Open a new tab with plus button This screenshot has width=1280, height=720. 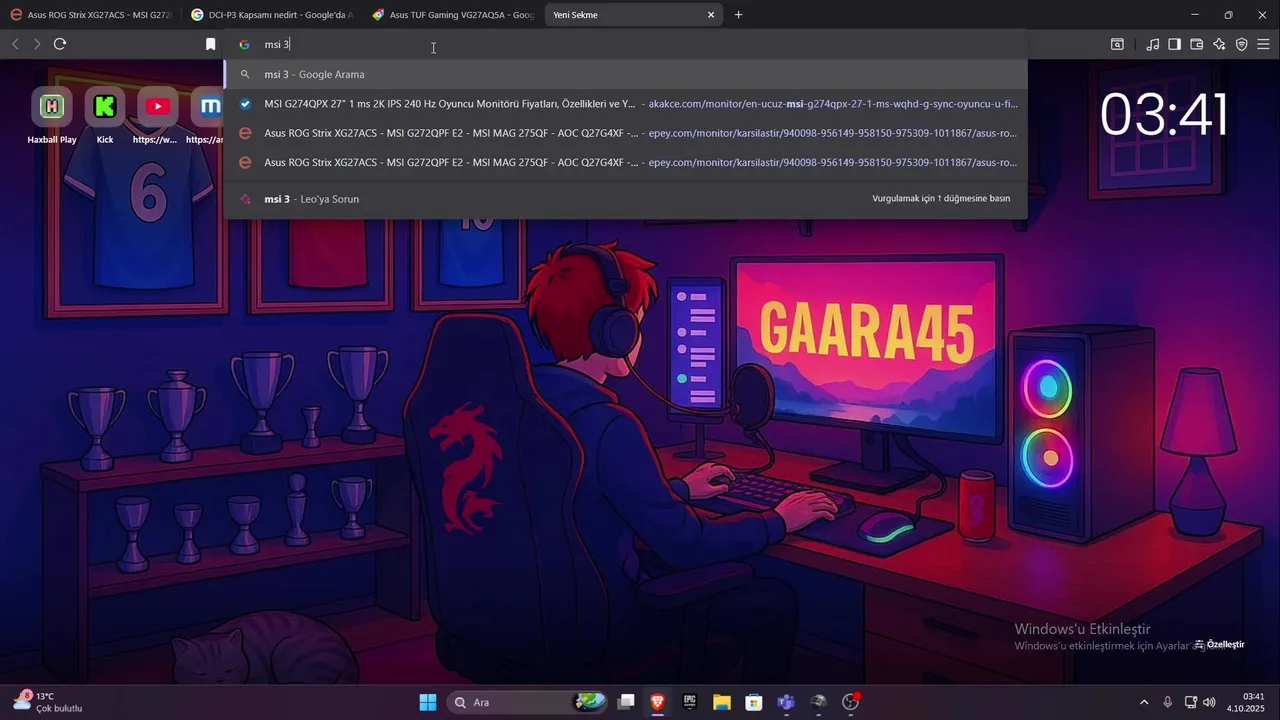point(739,15)
